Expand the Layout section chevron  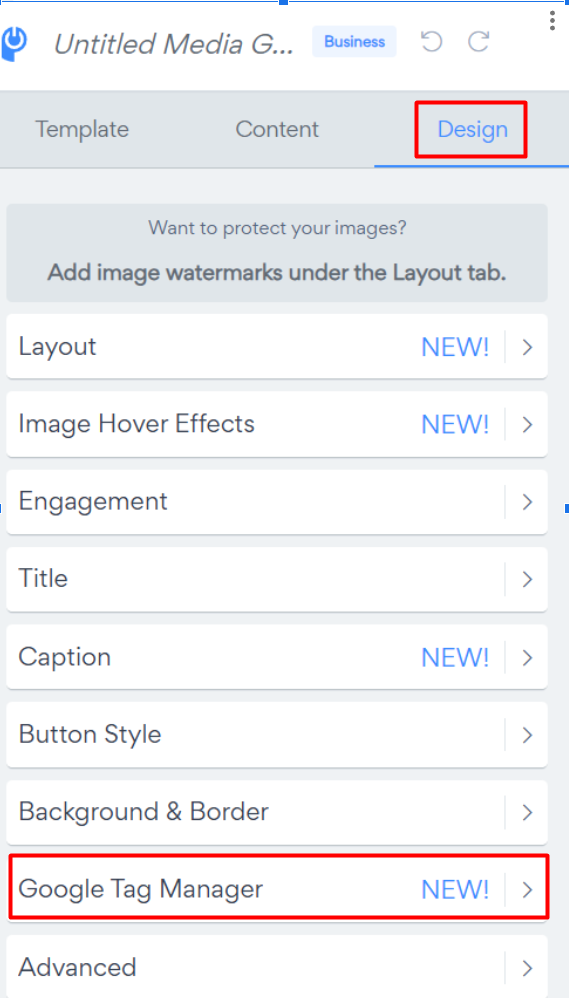click(527, 347)
